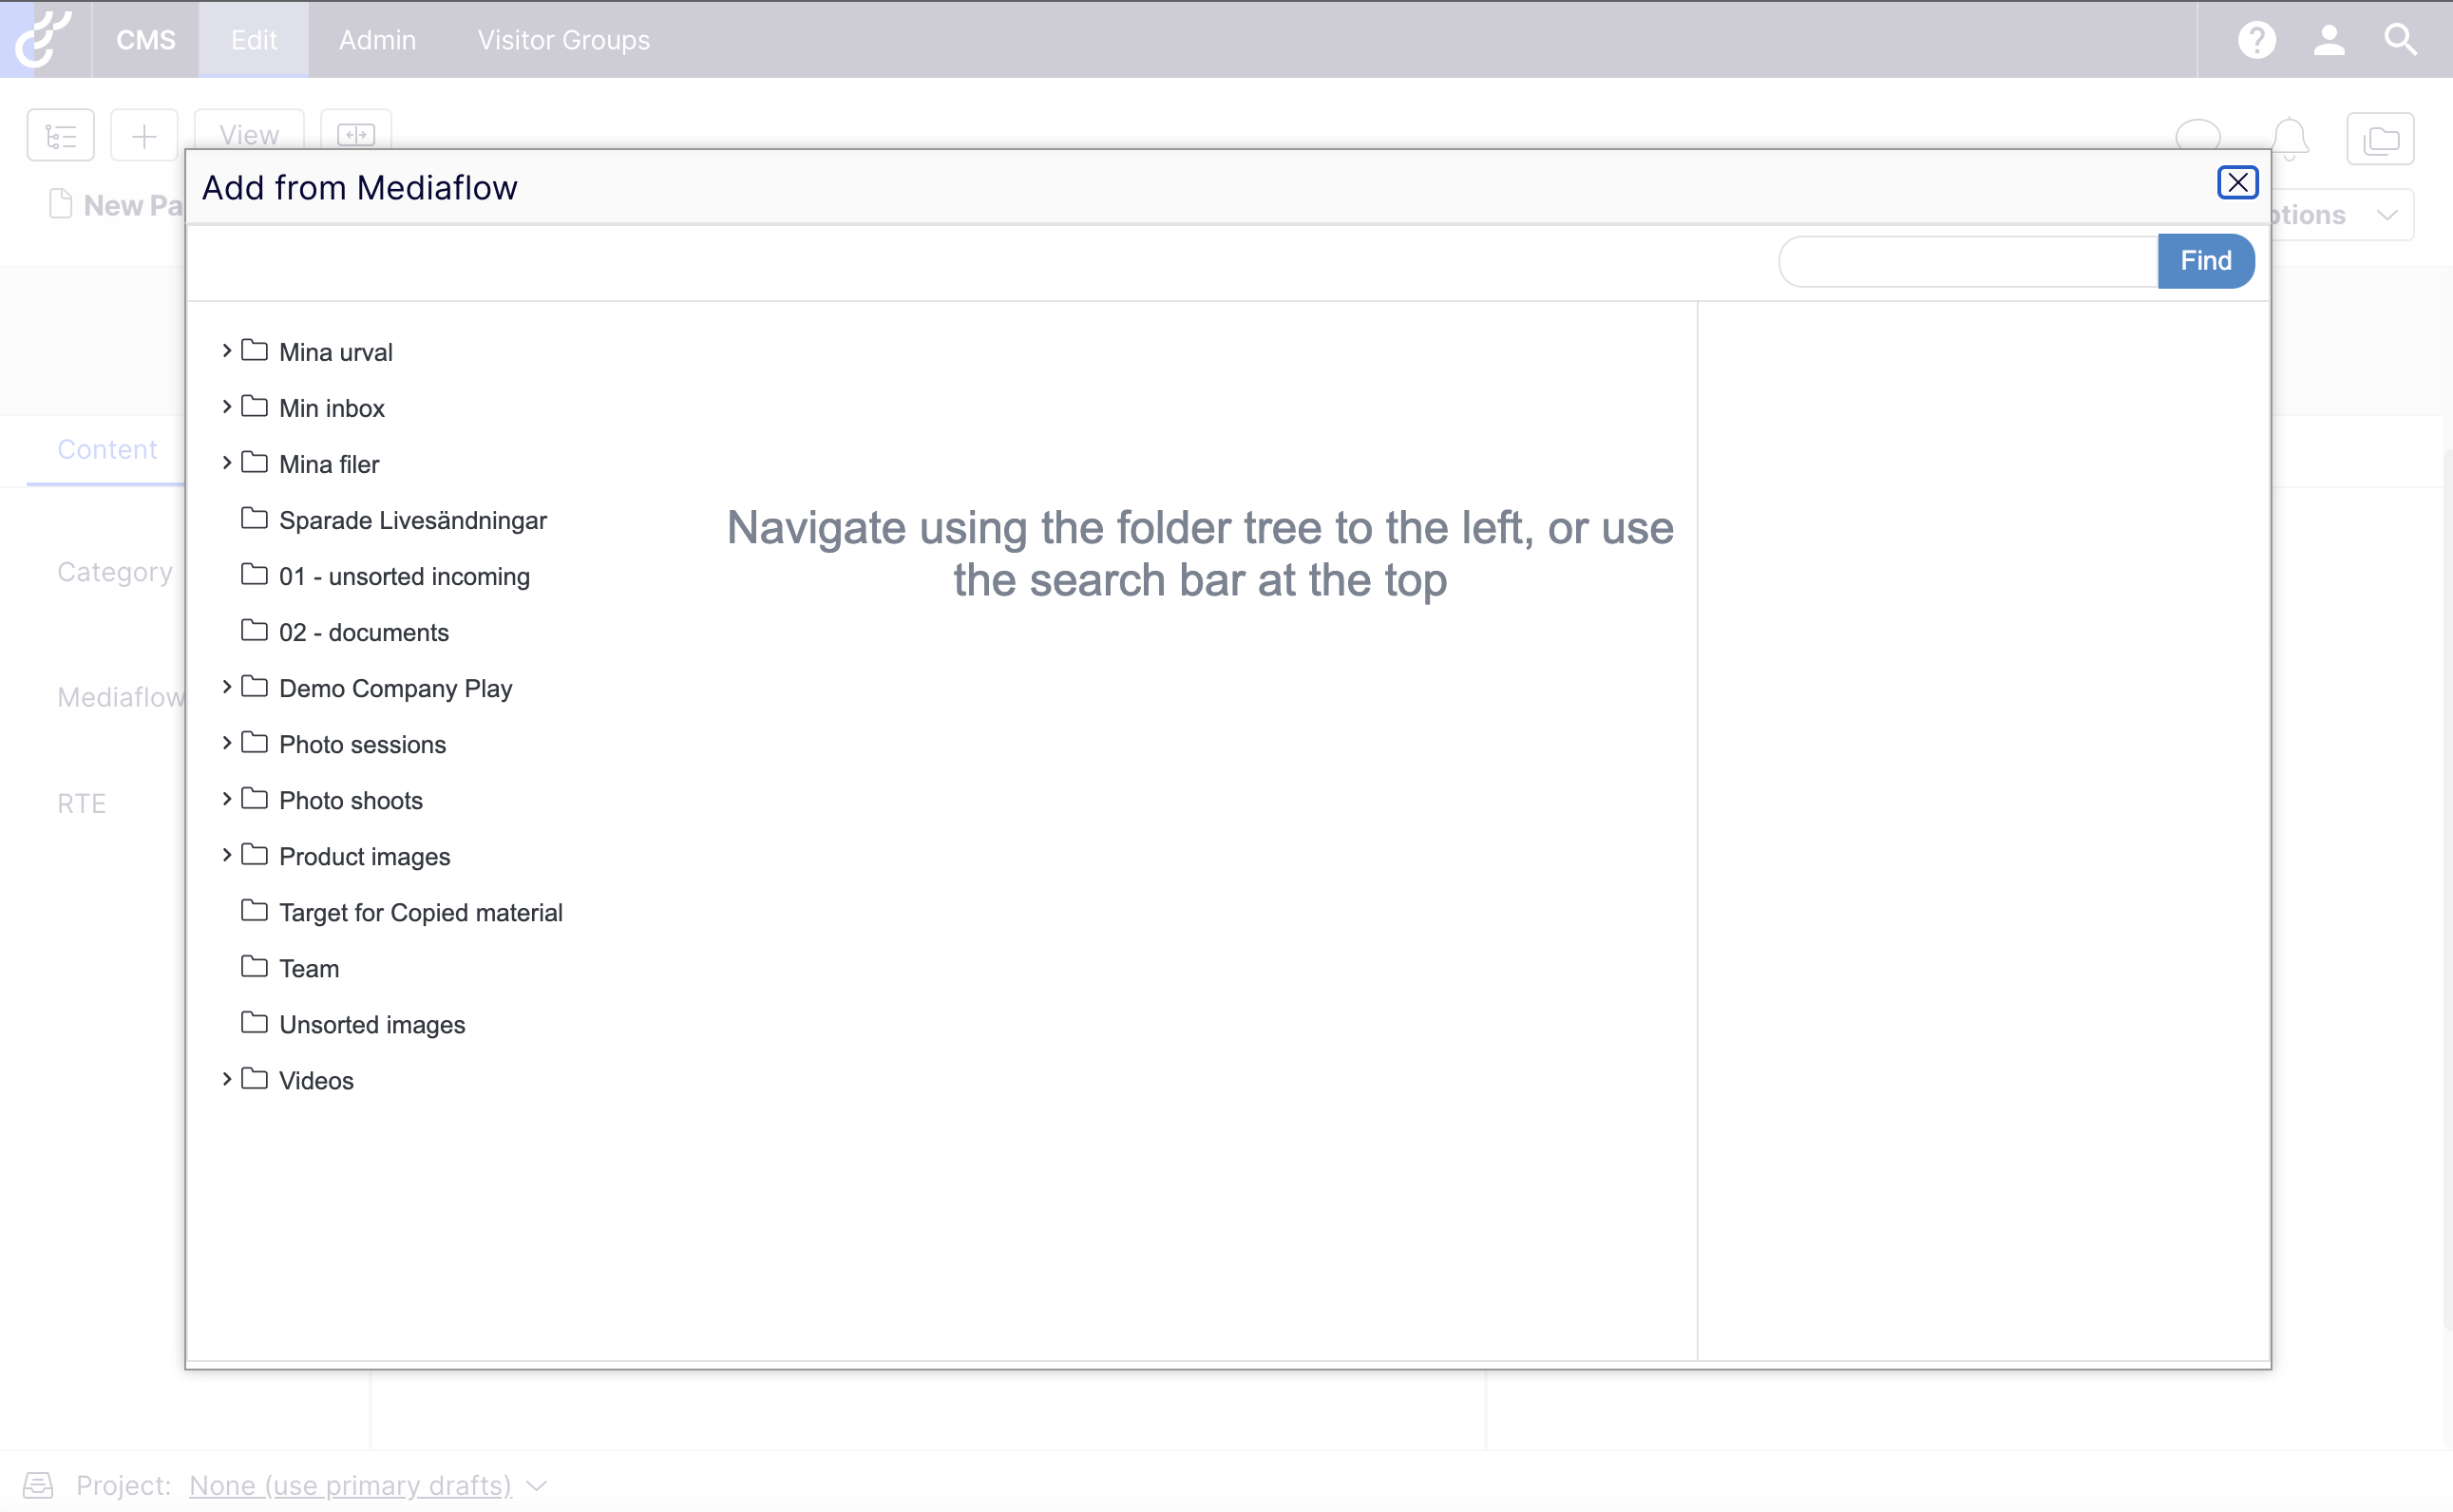Click the Find button
The width and height of the screenshot is (2453, 1512).
[2205, 260]
